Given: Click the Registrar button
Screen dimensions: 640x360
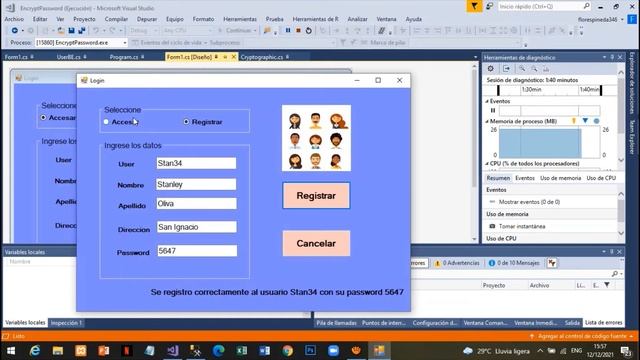Looking at the screenshot, I should tap(316, 196).
